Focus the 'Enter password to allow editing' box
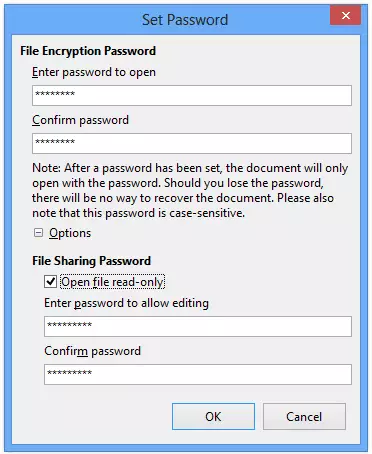This screenshot has height=454, width=372. coord(198,326)
